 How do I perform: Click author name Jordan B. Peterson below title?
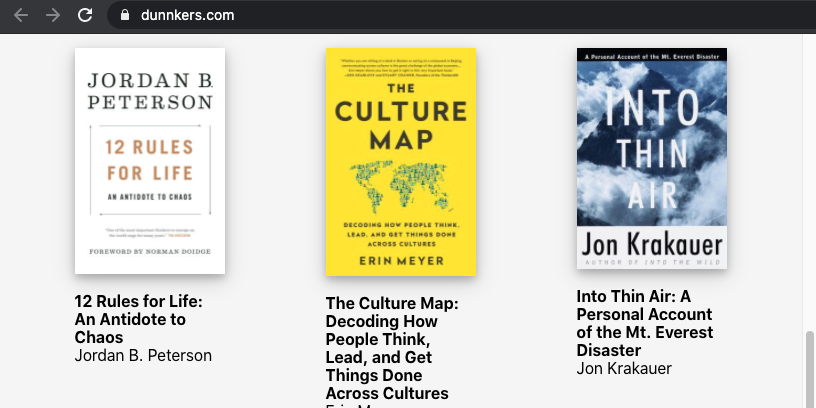[143, 355]
